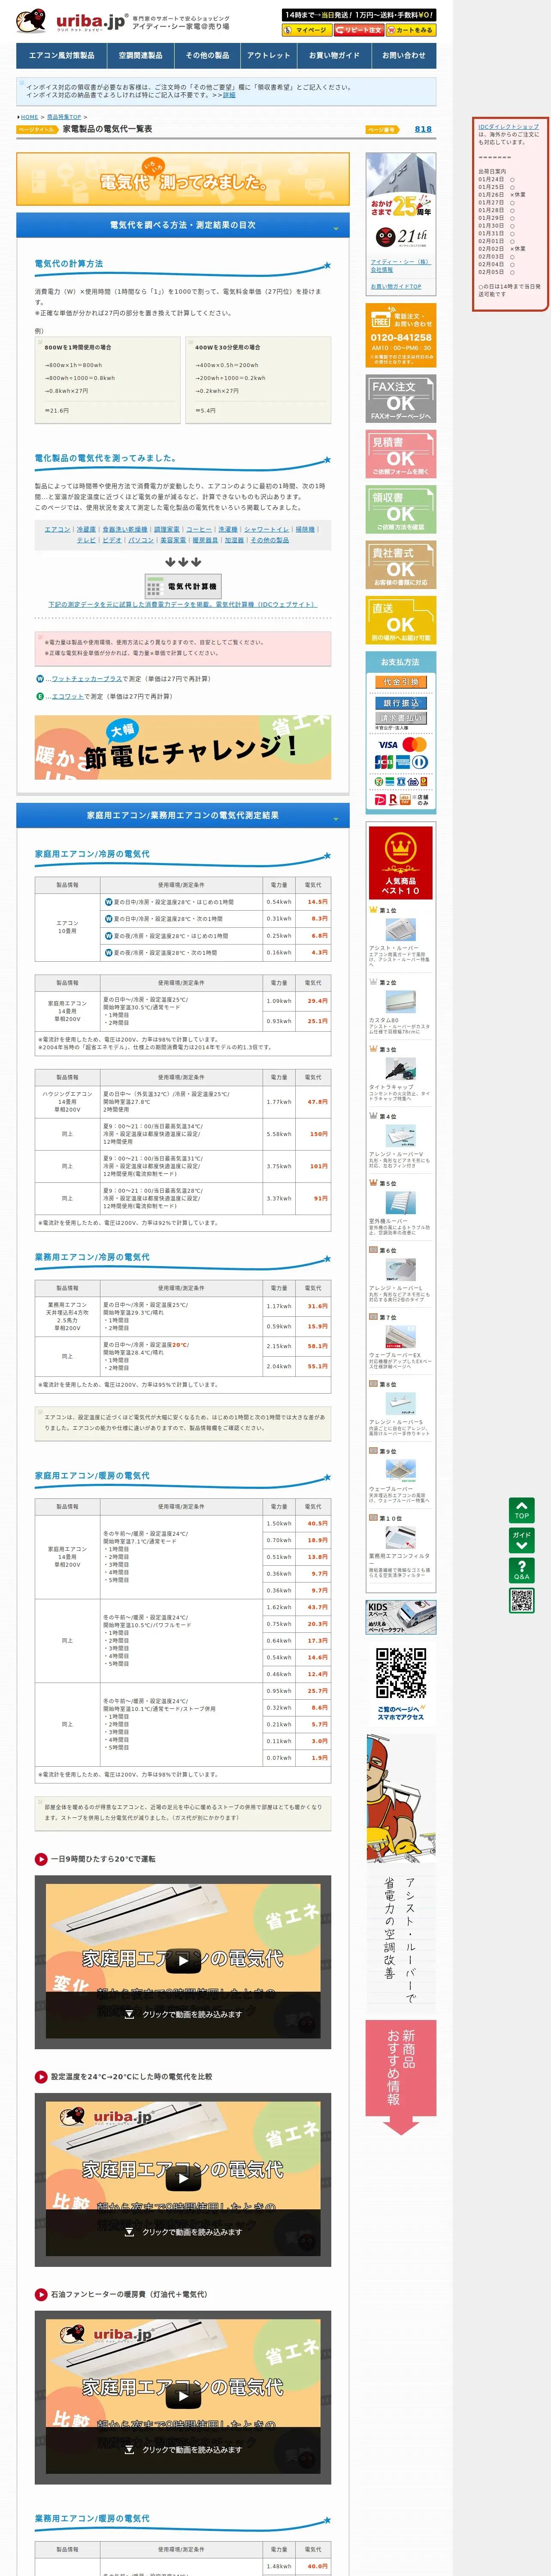
Task: Click 節電にチャレンジ banner
Action: 183,747
